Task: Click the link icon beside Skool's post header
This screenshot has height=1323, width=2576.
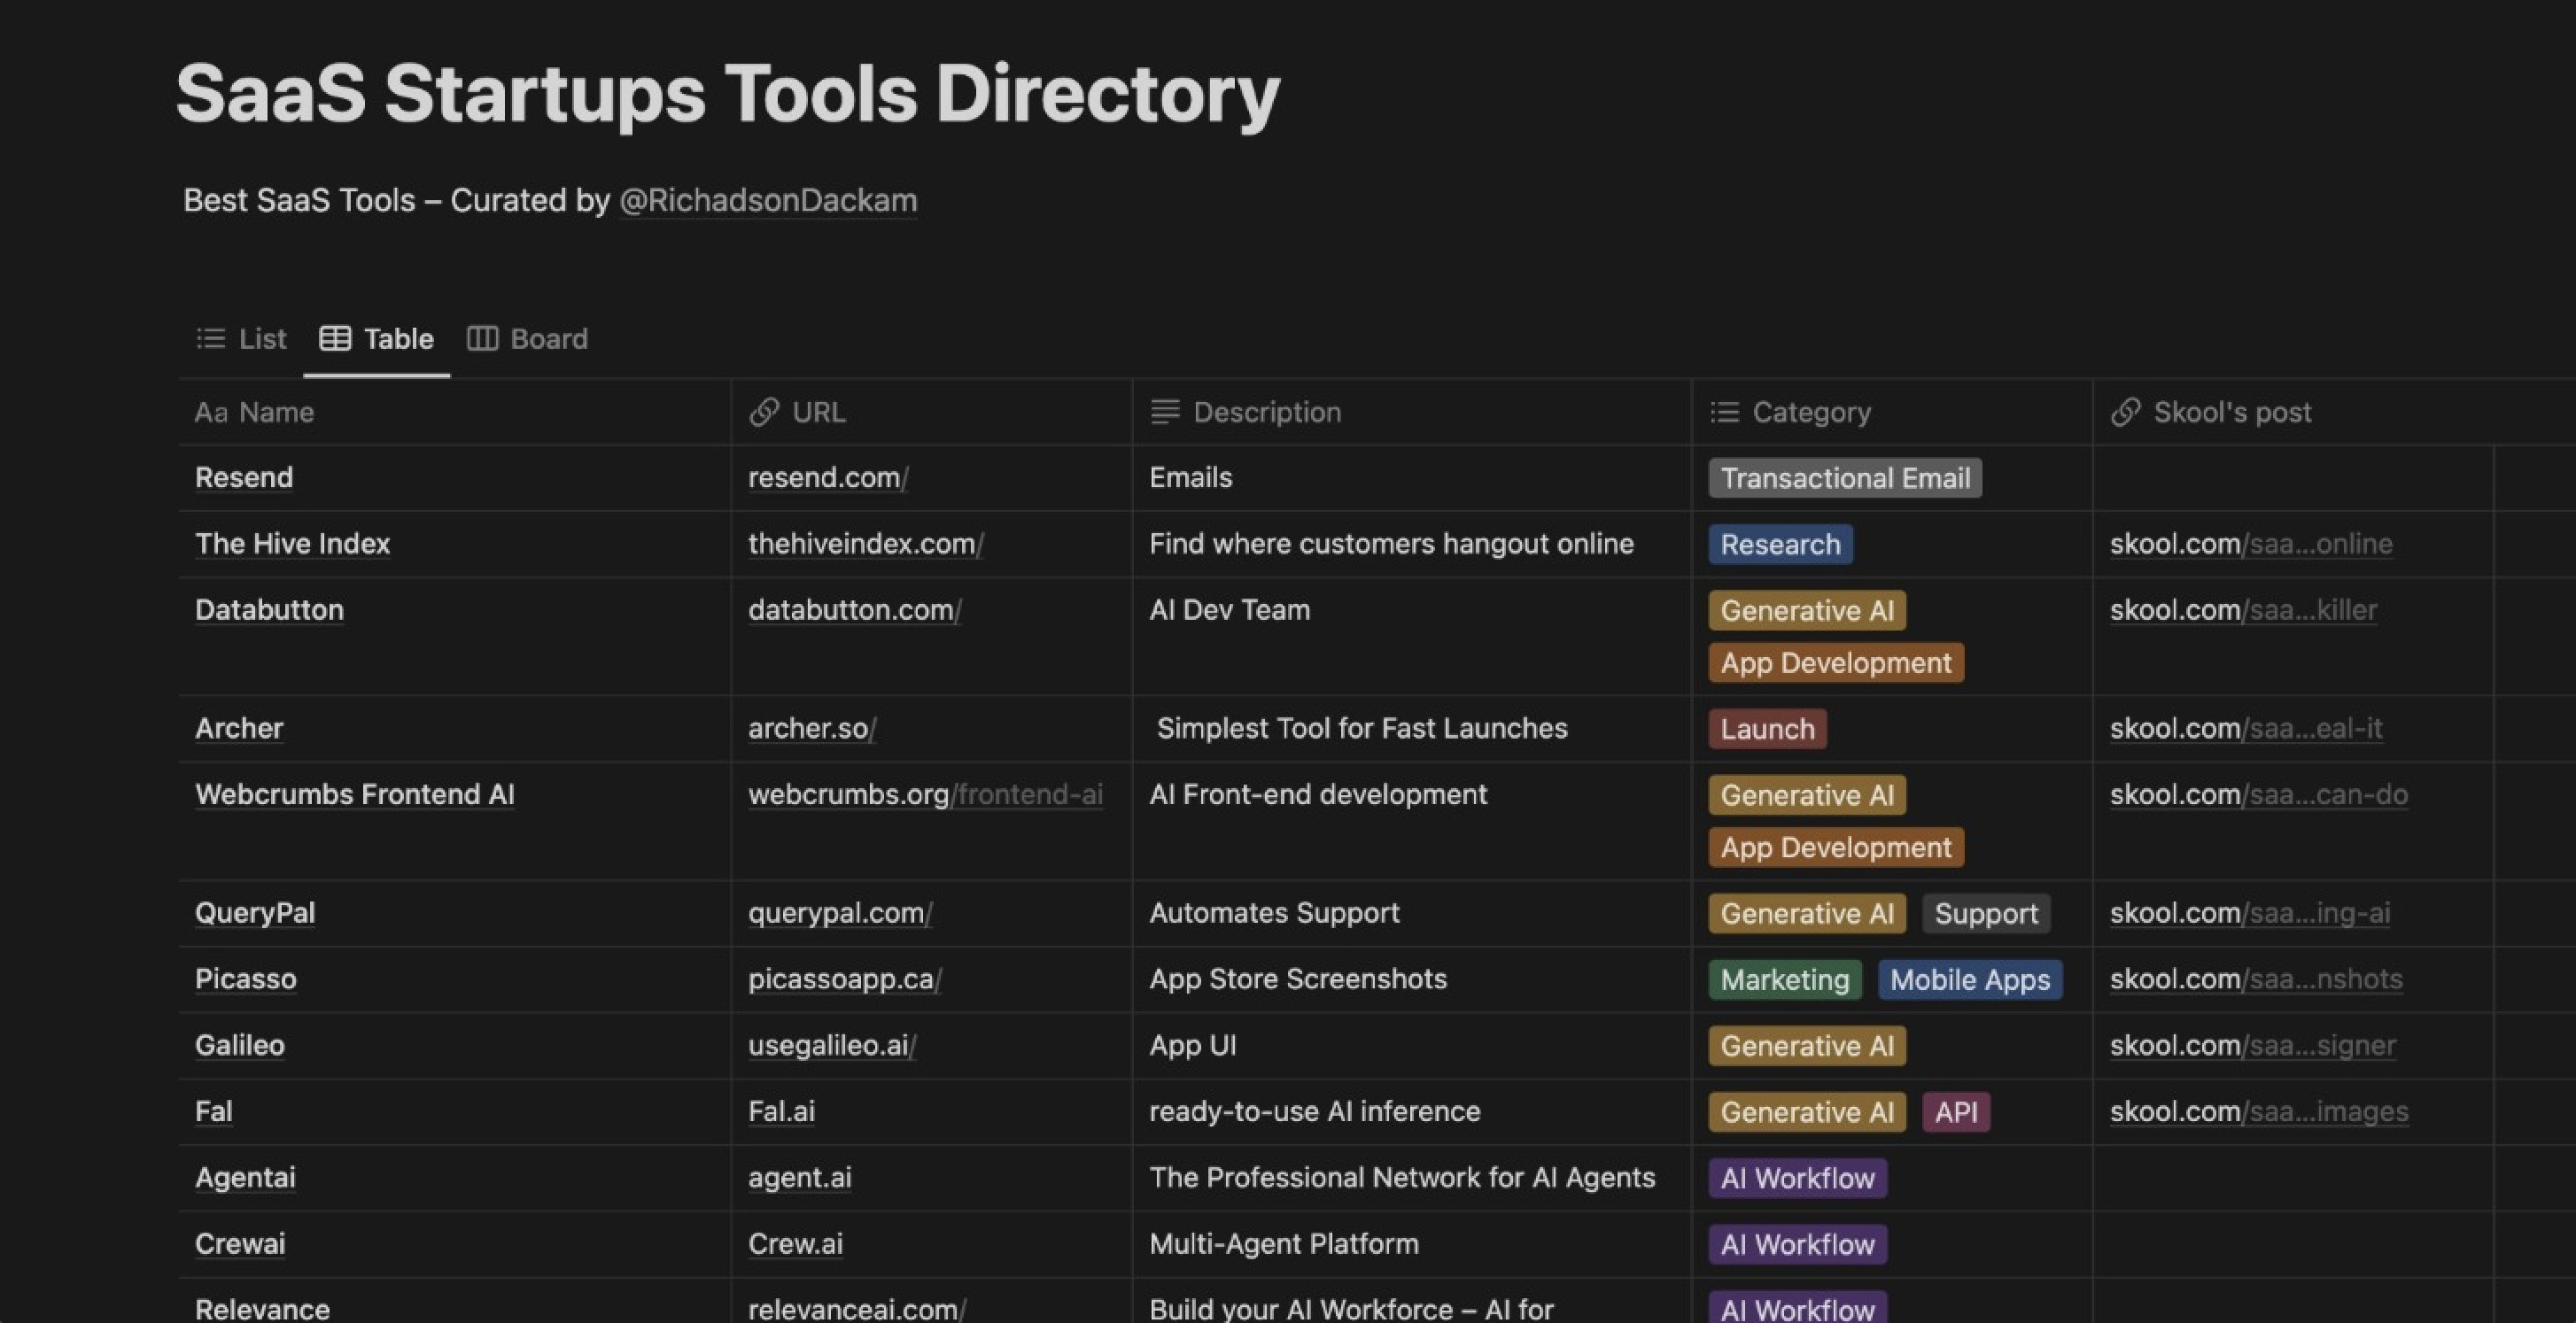Action: [2127, 412]
